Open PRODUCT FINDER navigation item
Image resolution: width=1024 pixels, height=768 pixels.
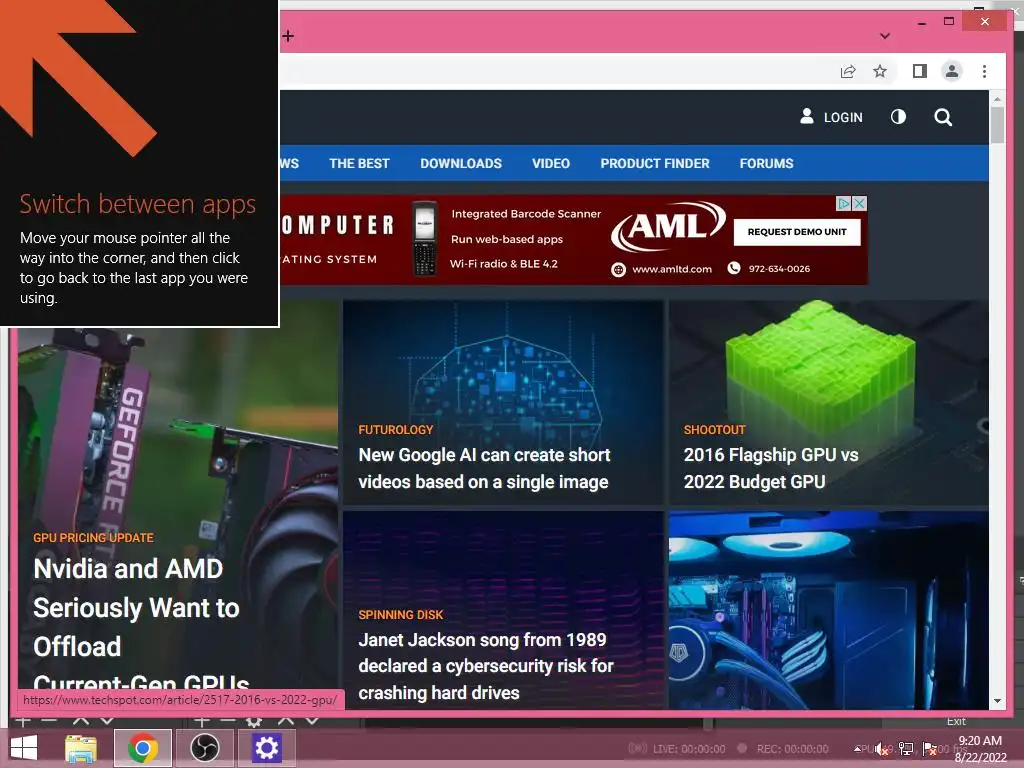[655, 163]
